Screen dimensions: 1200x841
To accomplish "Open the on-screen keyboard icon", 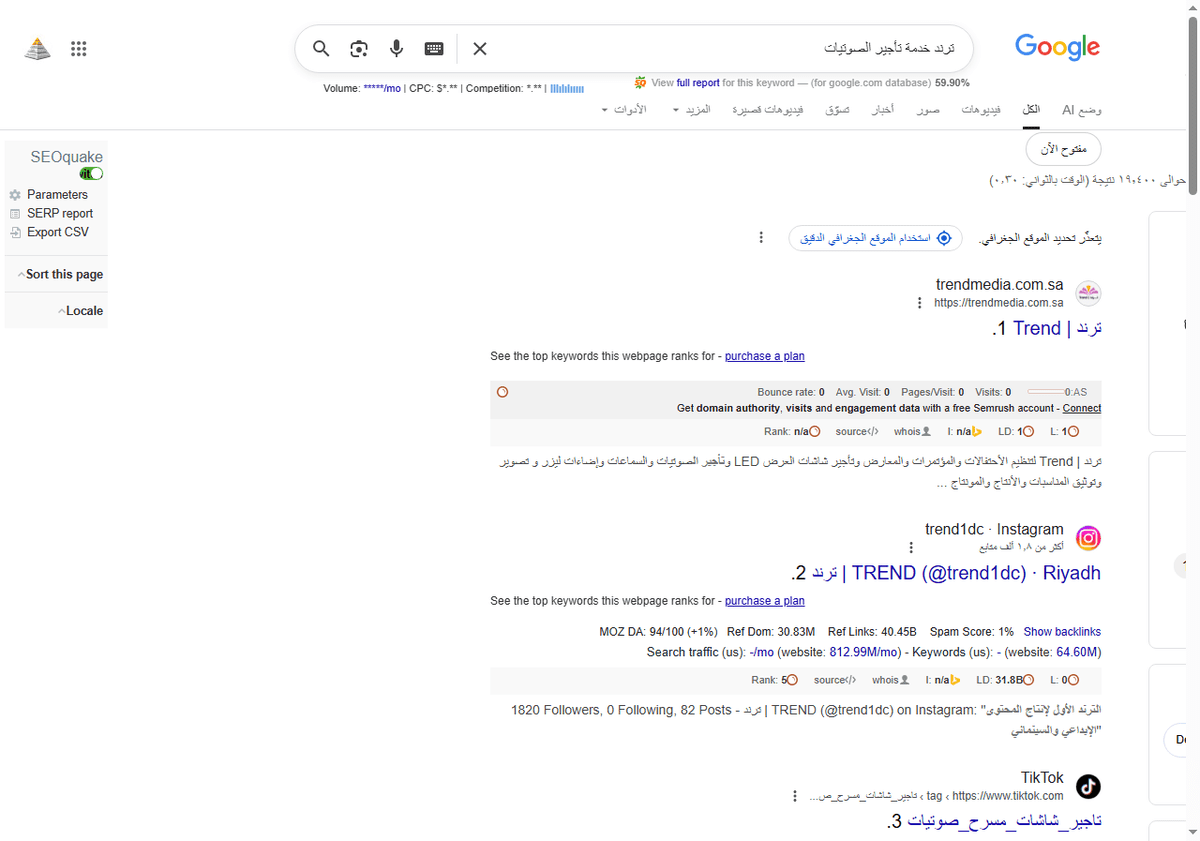I will coord(434,49).
